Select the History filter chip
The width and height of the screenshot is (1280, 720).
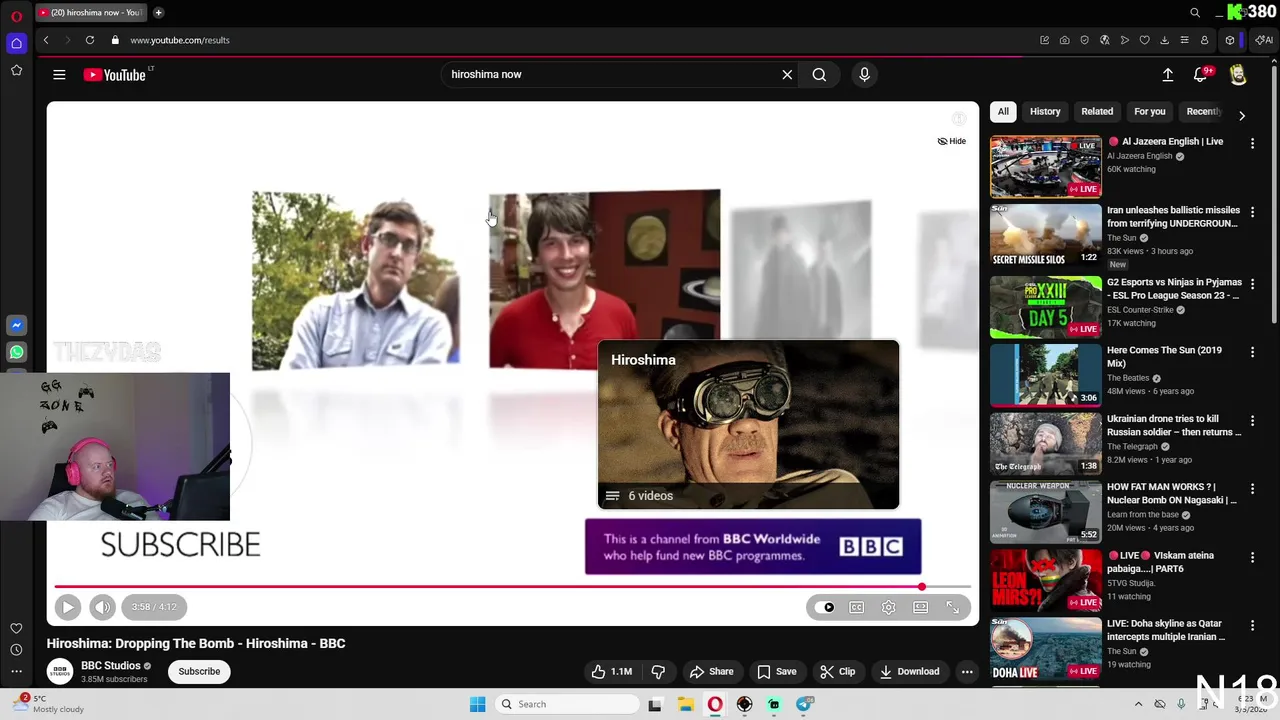click(x=1045, y=112)
